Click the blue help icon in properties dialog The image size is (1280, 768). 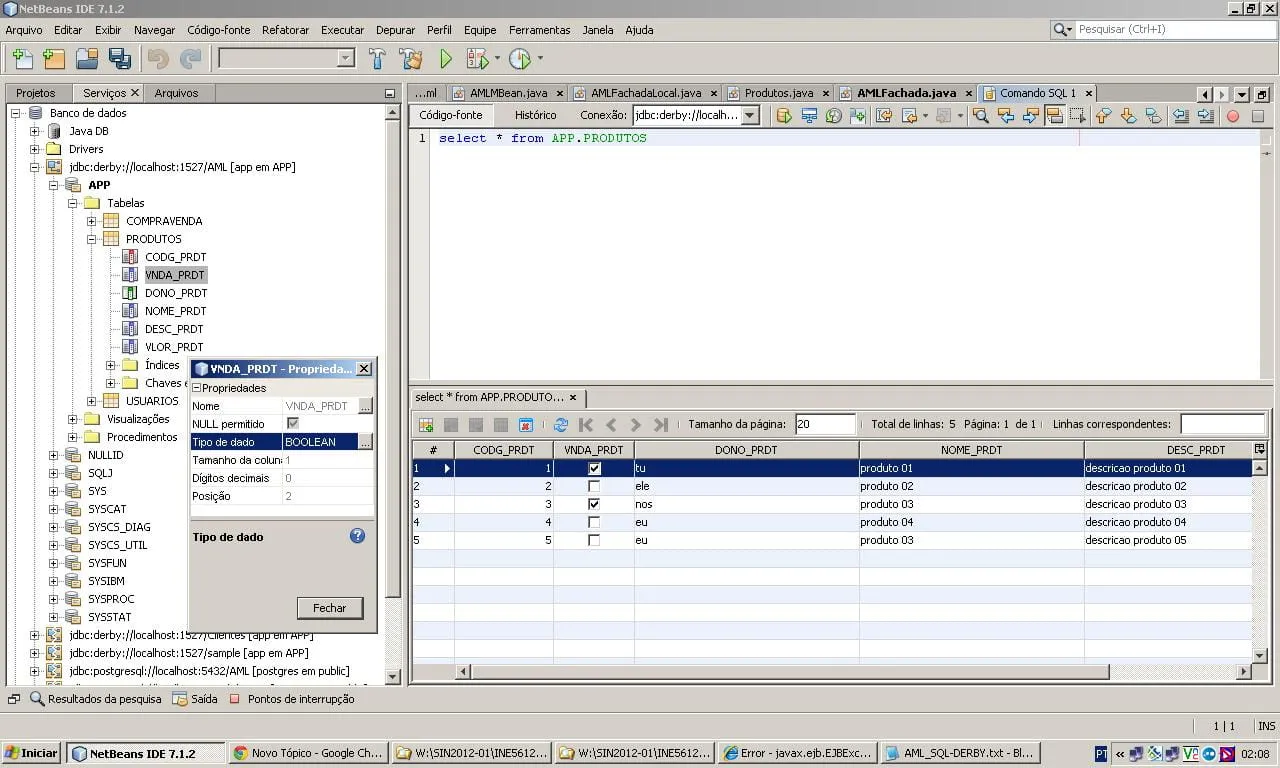click(x=357, y=536)
